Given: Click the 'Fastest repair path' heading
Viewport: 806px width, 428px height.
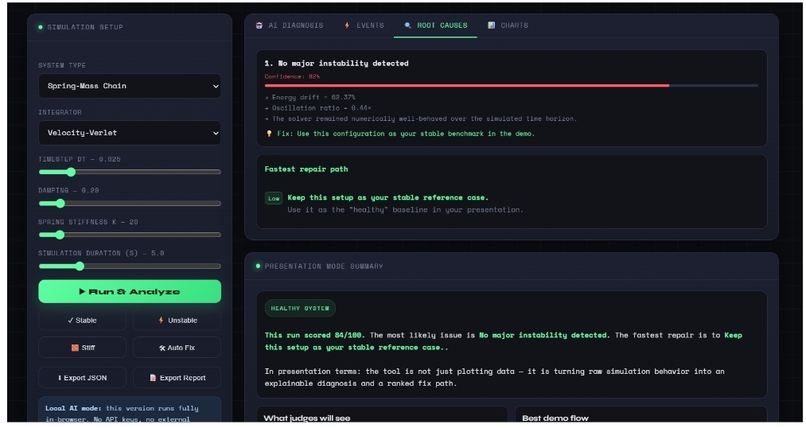Looking at the screenshot, I should (x=306, y=169).
